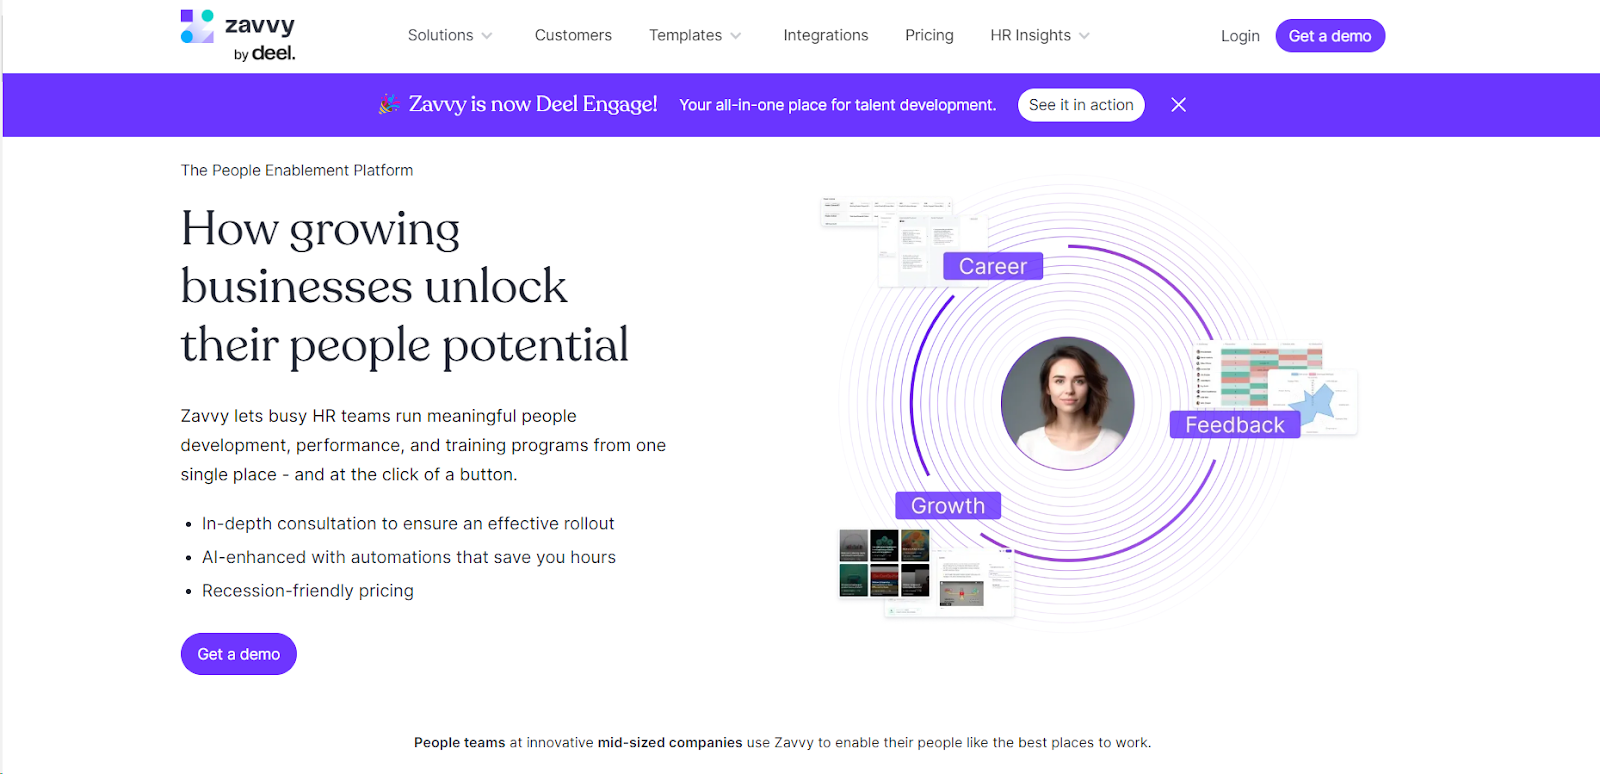
Task: Click the See it in action button
Action: 1081,105
